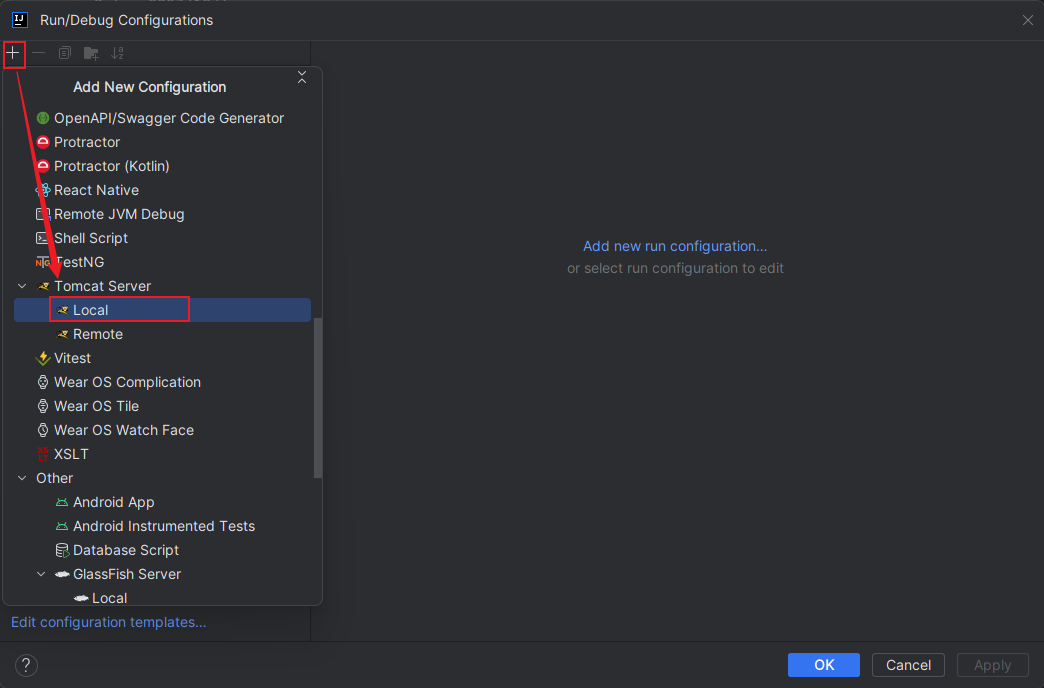This screenshot has height=688, width=1044.
Task: Click the OpenAPI/Swagger Code Generator icon
Action: (x=43, y=118)
